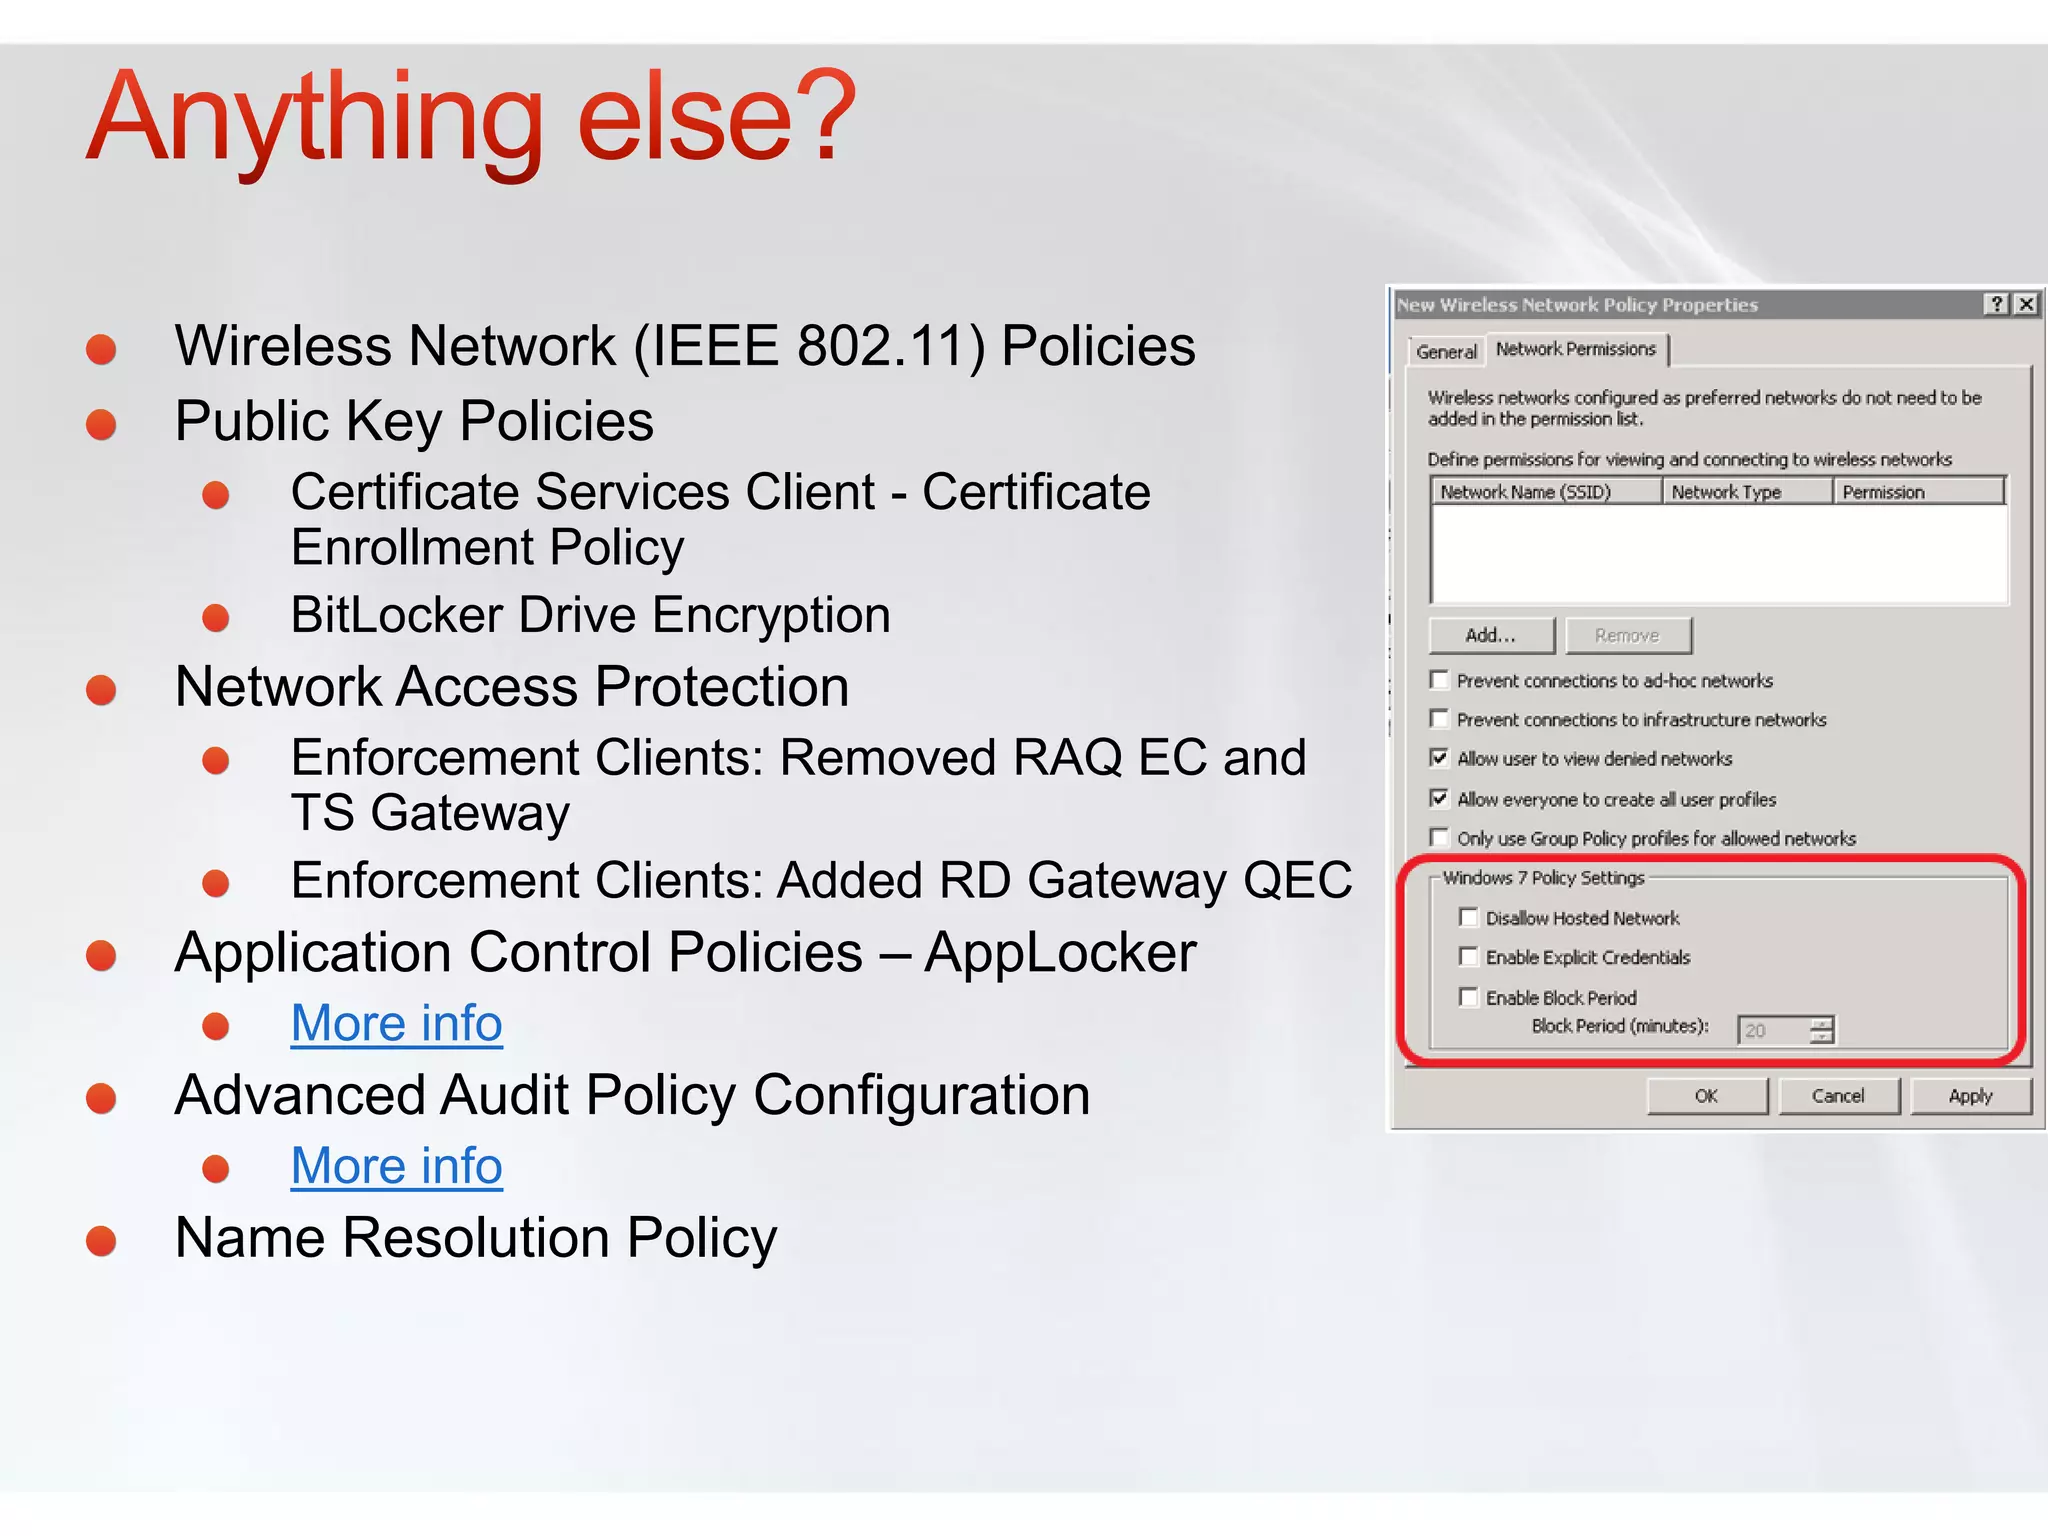Click the Network Type column header
This screenshot has height=1536, width=2048.
[1747, 491]
